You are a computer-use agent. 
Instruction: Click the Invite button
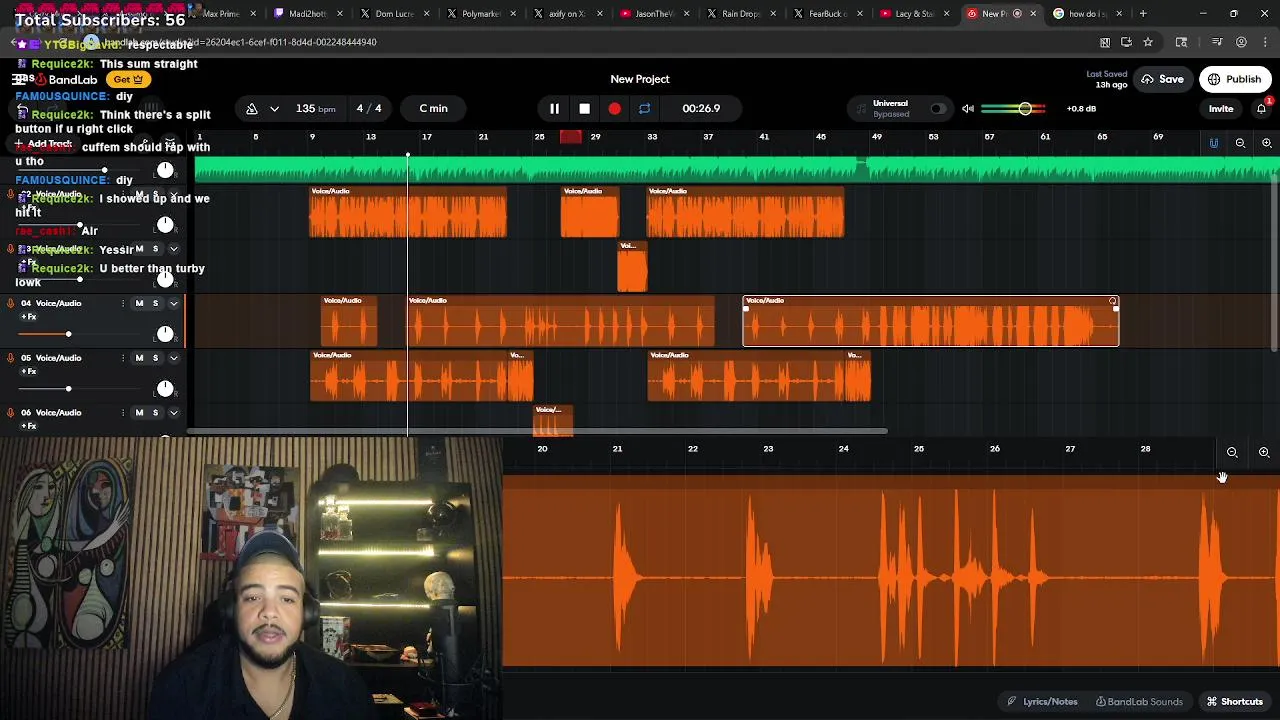coord(1221,108)
